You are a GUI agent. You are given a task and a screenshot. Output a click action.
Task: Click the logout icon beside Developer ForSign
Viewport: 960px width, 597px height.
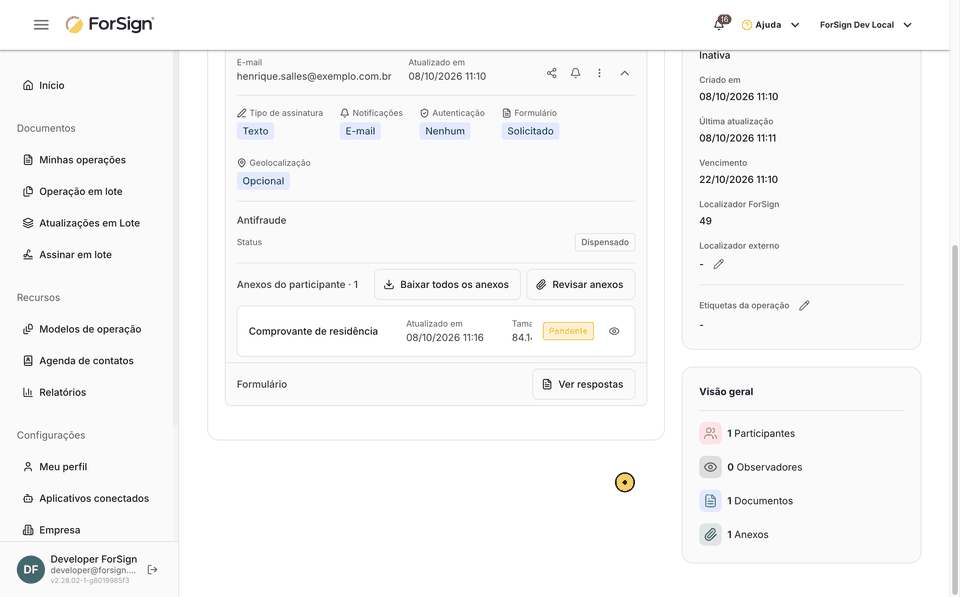152,569
